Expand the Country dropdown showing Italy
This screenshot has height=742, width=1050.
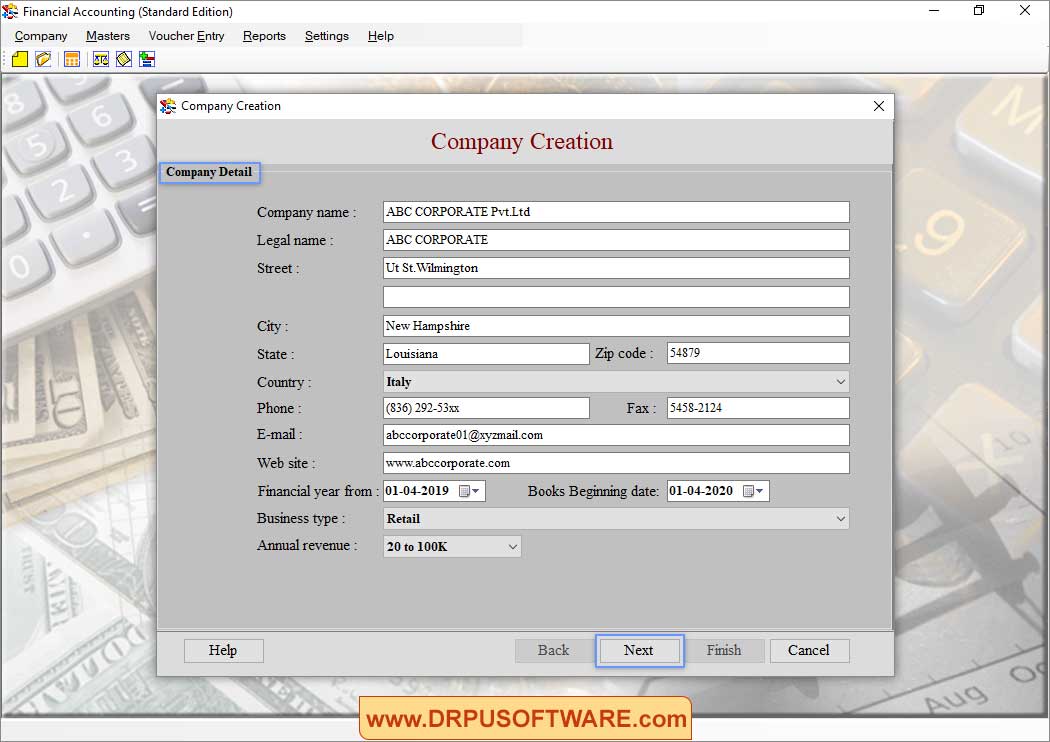point(839,382)
